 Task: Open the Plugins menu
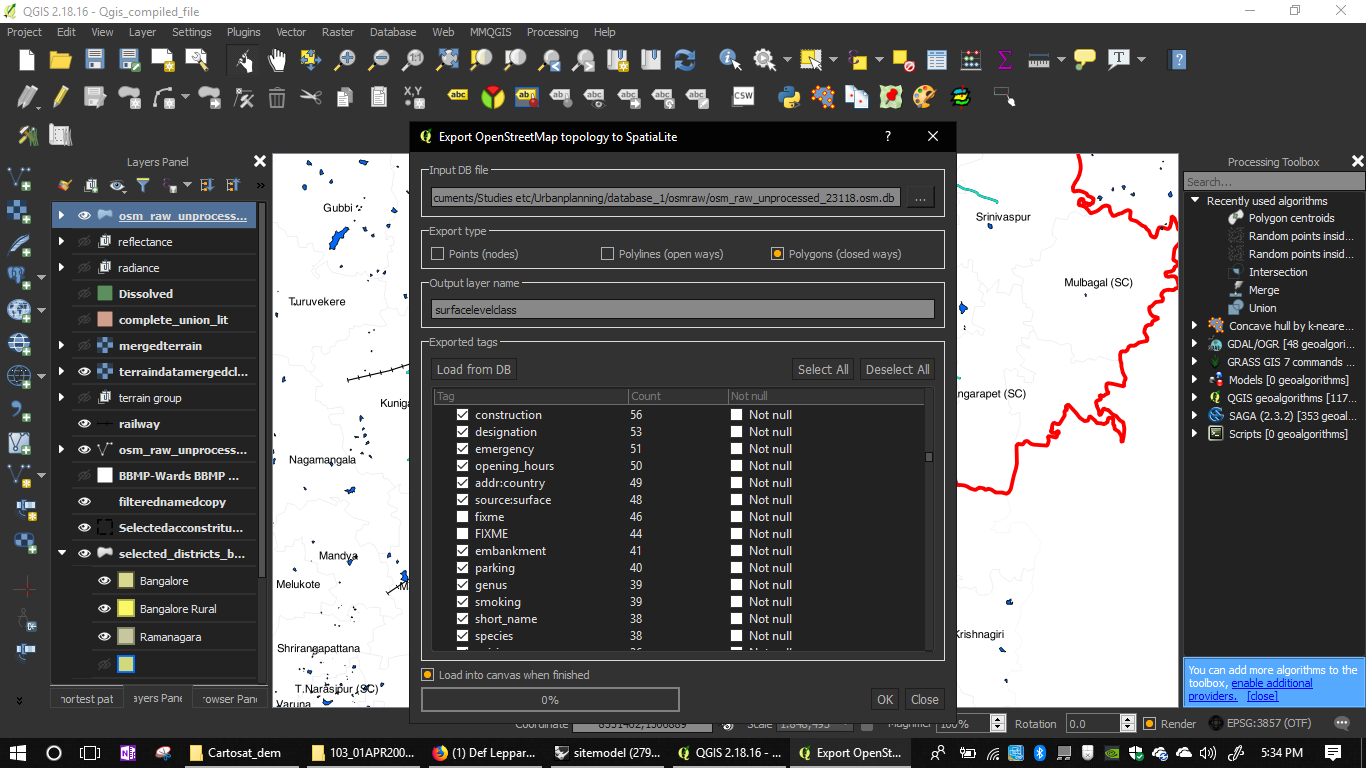[x=244, y=32]
